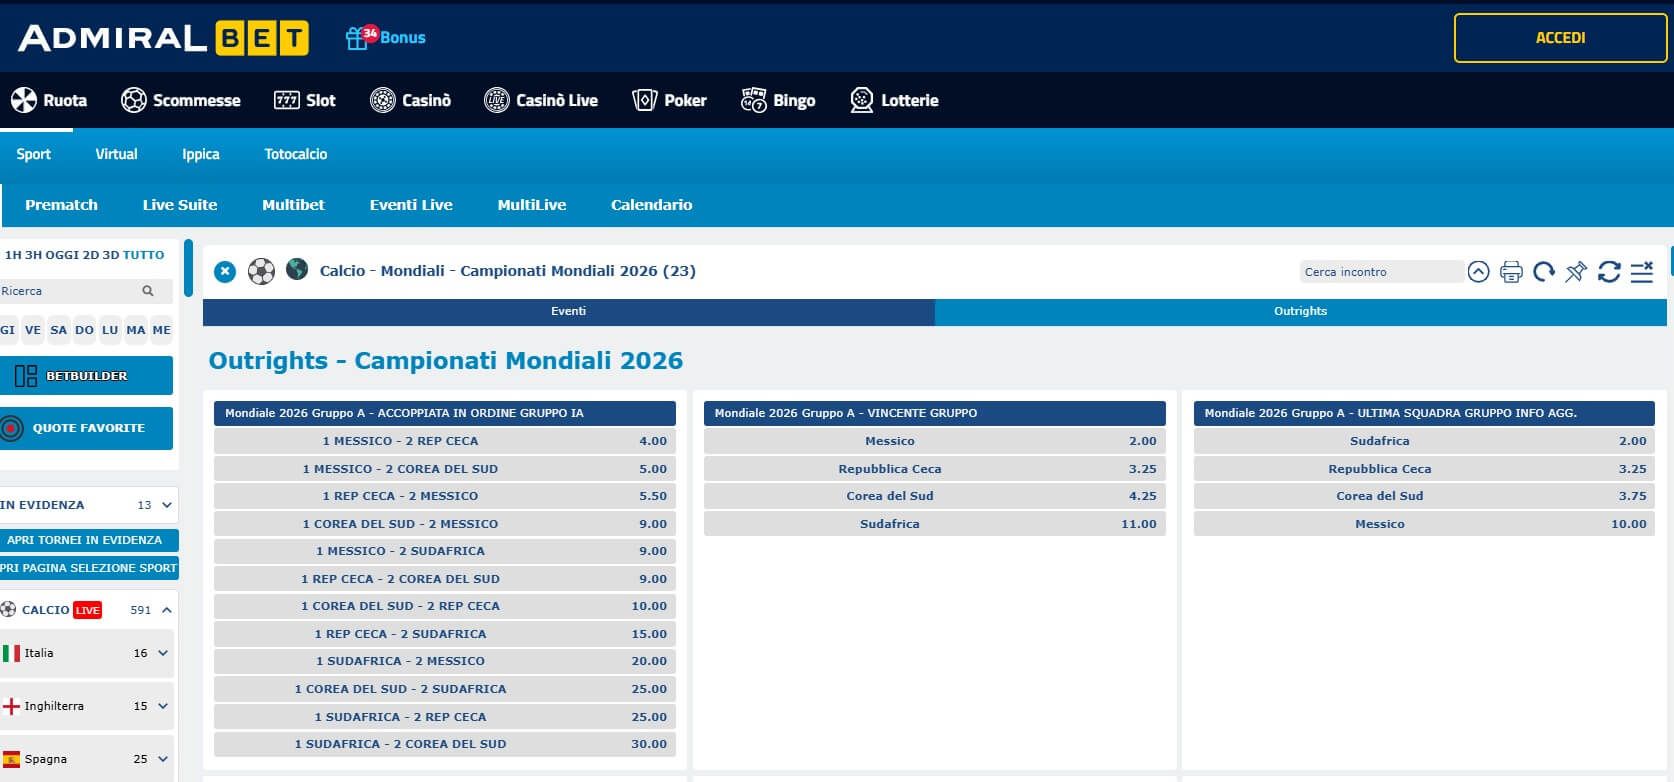Click the Inghilterra flag icon
Viewport: 1674px width, 782px height.
11,706
